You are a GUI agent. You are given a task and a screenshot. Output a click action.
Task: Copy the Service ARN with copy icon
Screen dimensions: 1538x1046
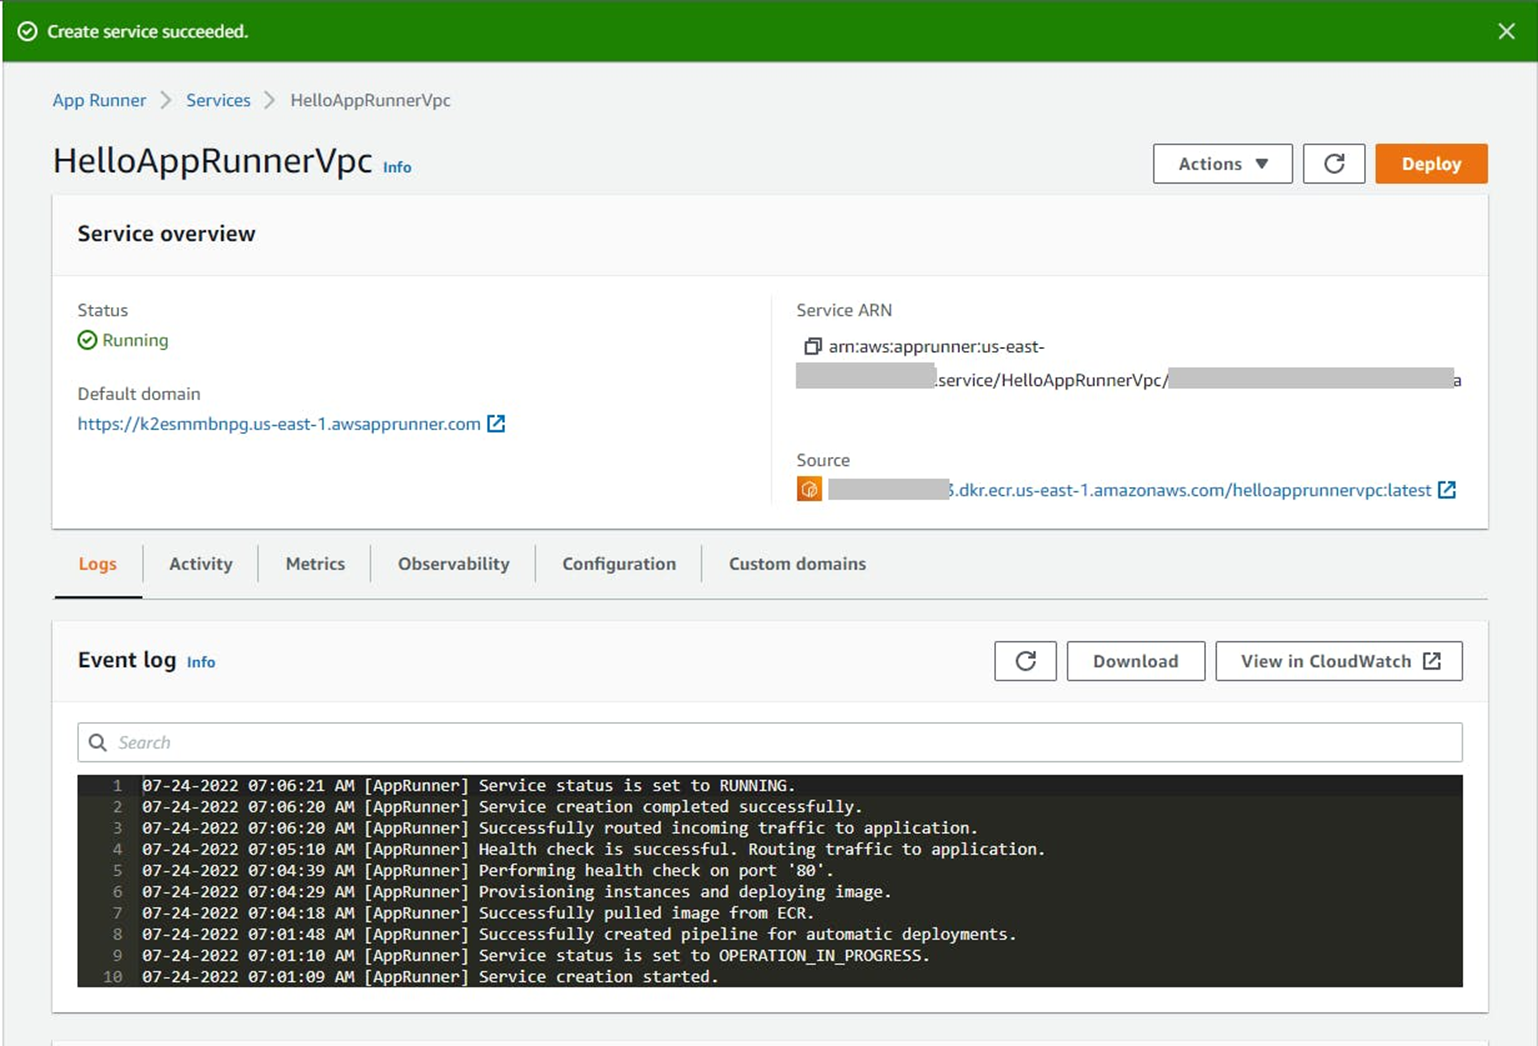coord(812,346)
